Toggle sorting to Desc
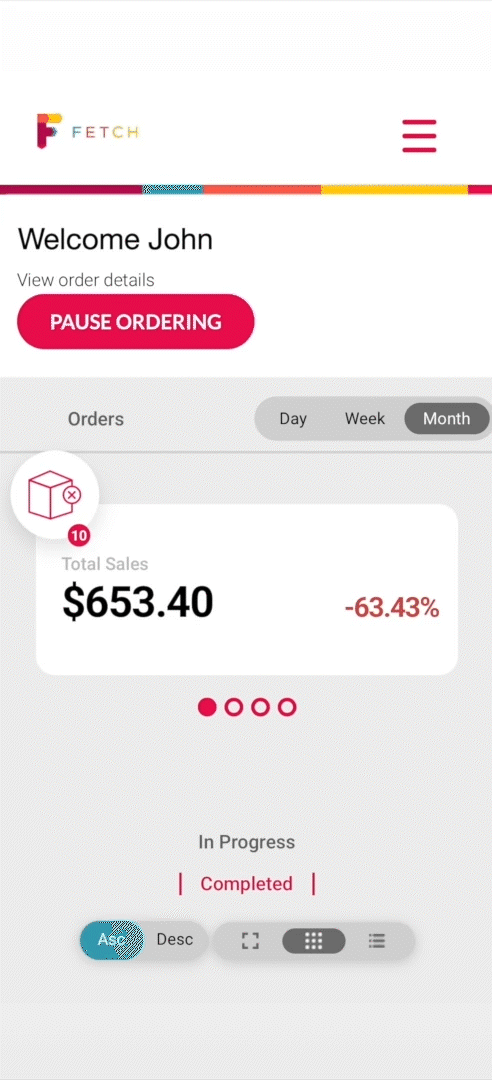The width and height of the screenshot is (492, 1080). pyautogui.click(x=174, y=939)
